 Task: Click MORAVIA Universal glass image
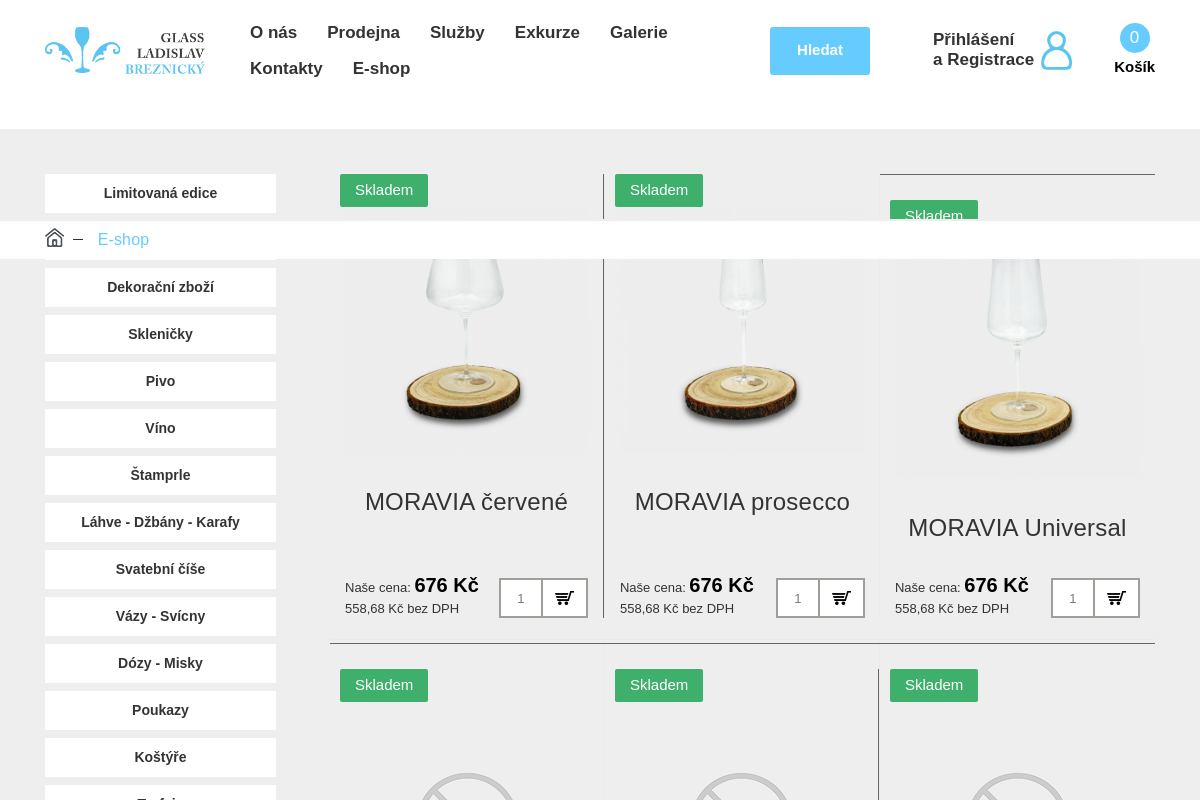click(x=1017, y=367)
